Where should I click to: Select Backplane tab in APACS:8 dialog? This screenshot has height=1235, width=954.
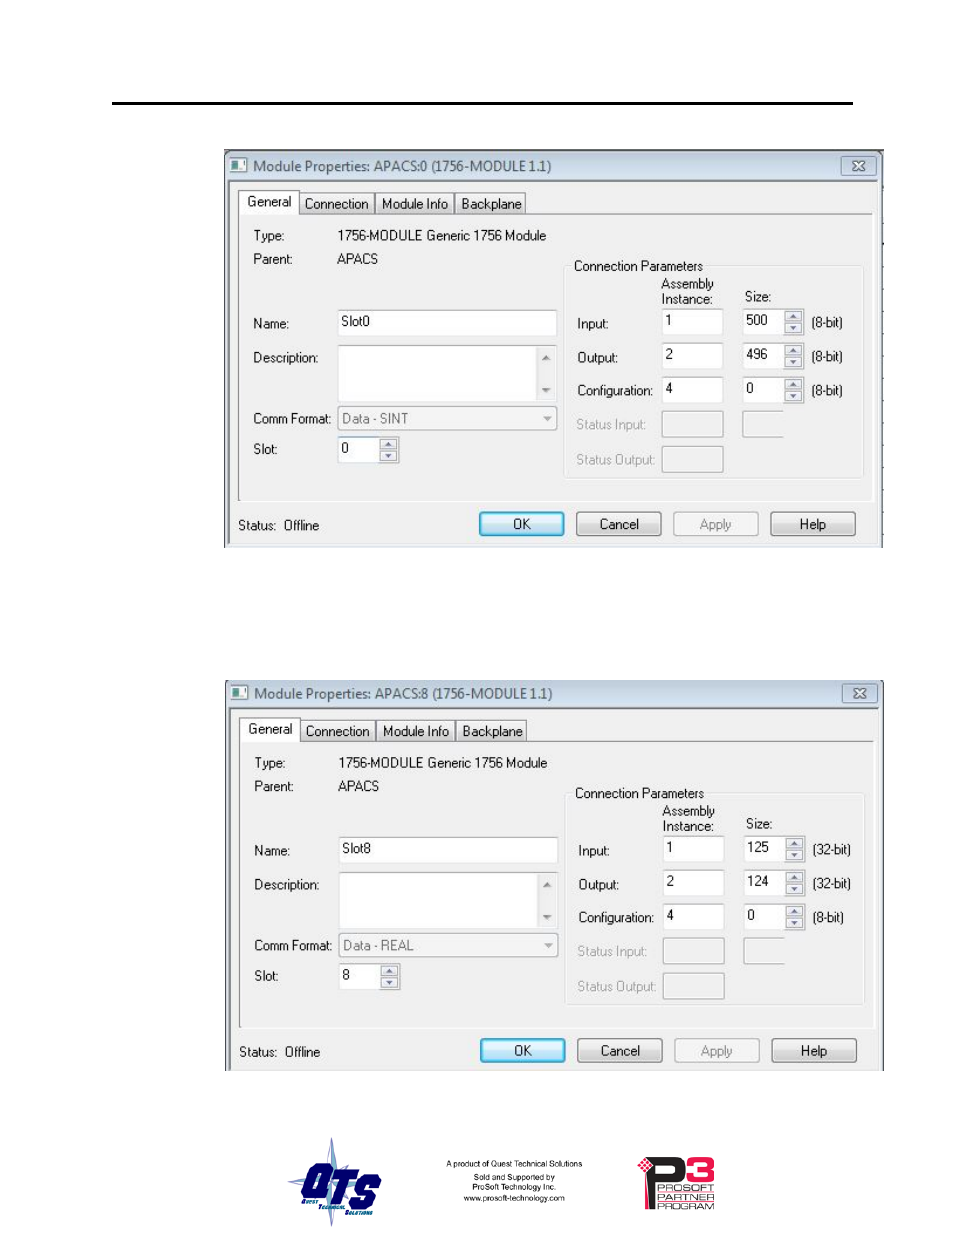[492, 731]
